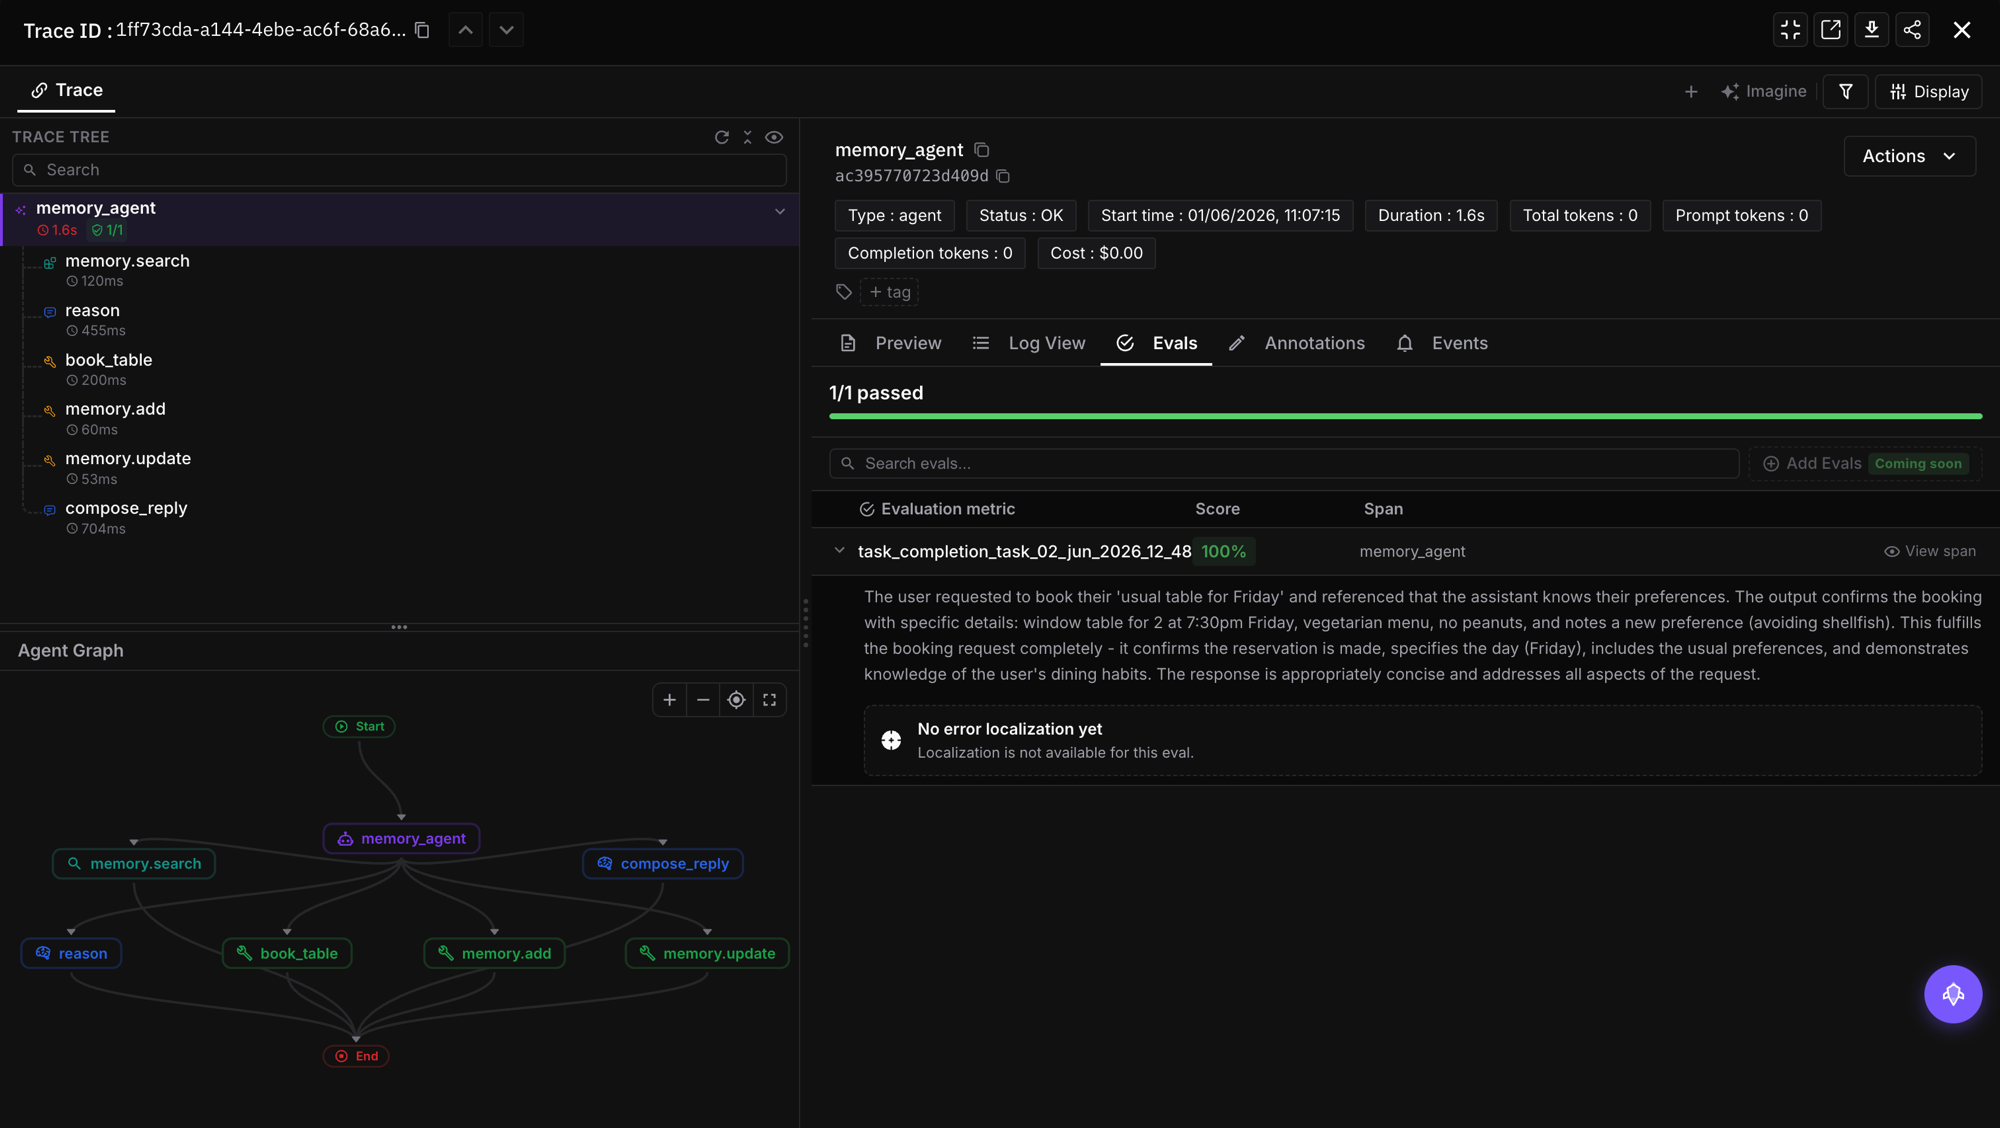Select the reason span
This screenshot has height=1128, width=2000.
tap(400, 320)
